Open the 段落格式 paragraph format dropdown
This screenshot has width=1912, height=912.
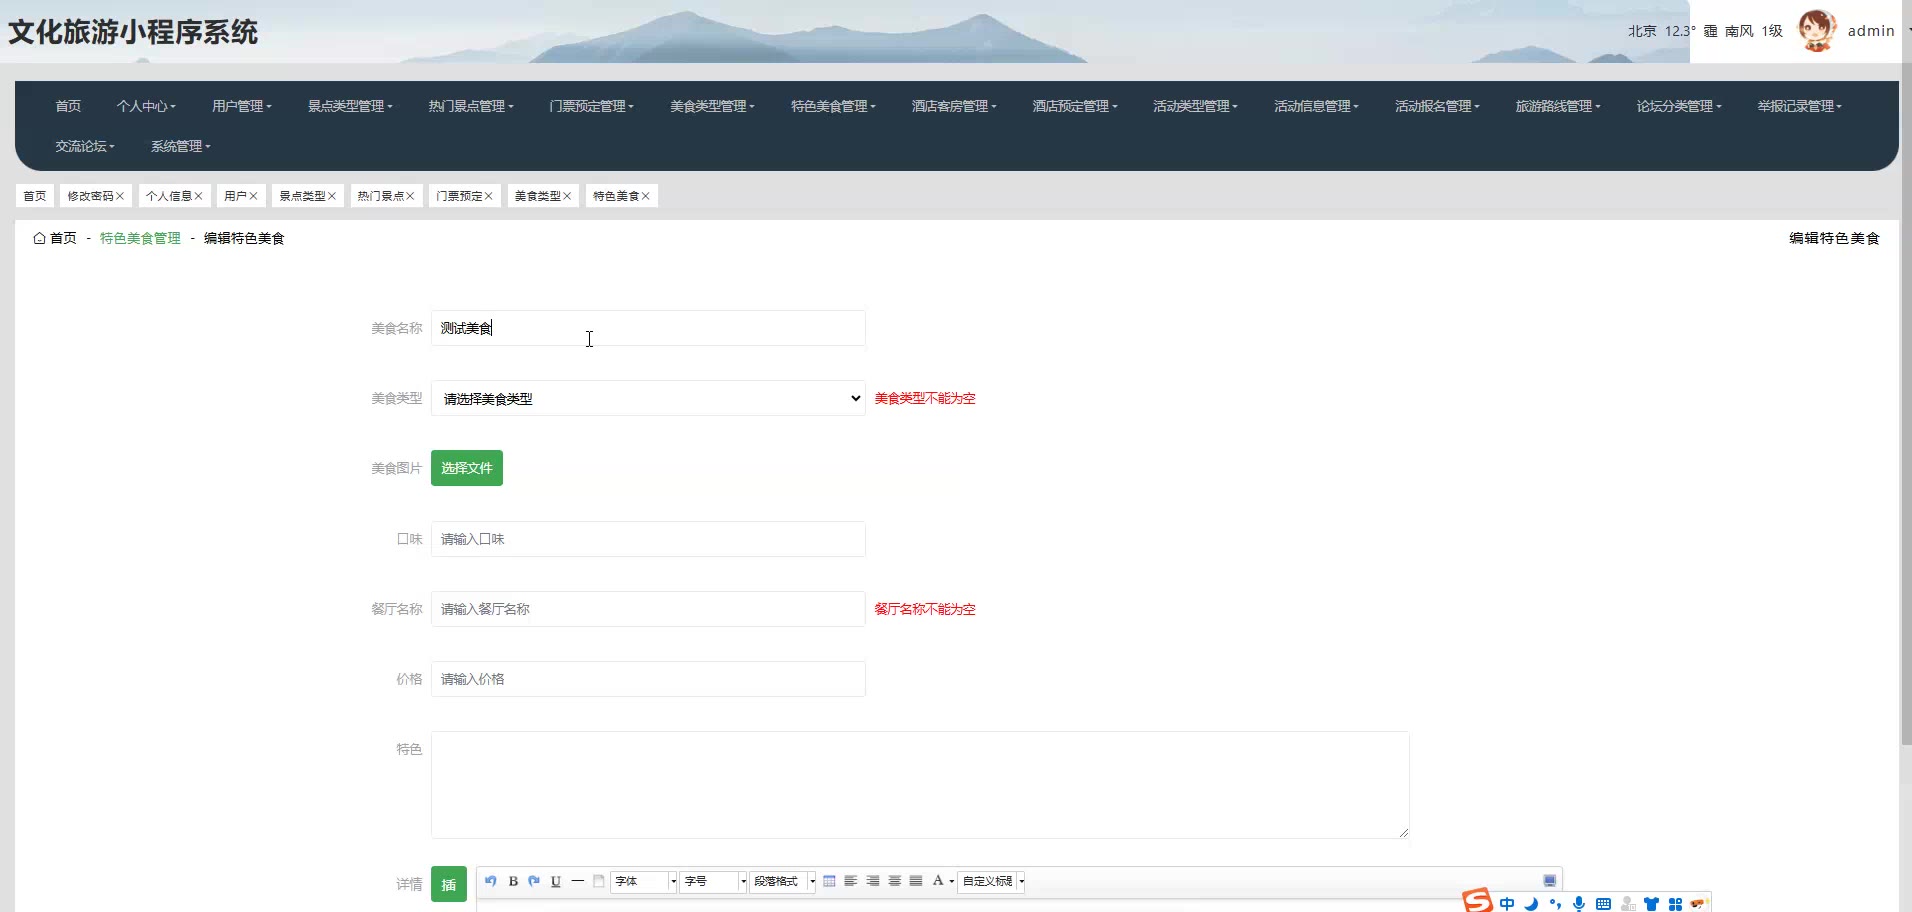click(783, 881)
